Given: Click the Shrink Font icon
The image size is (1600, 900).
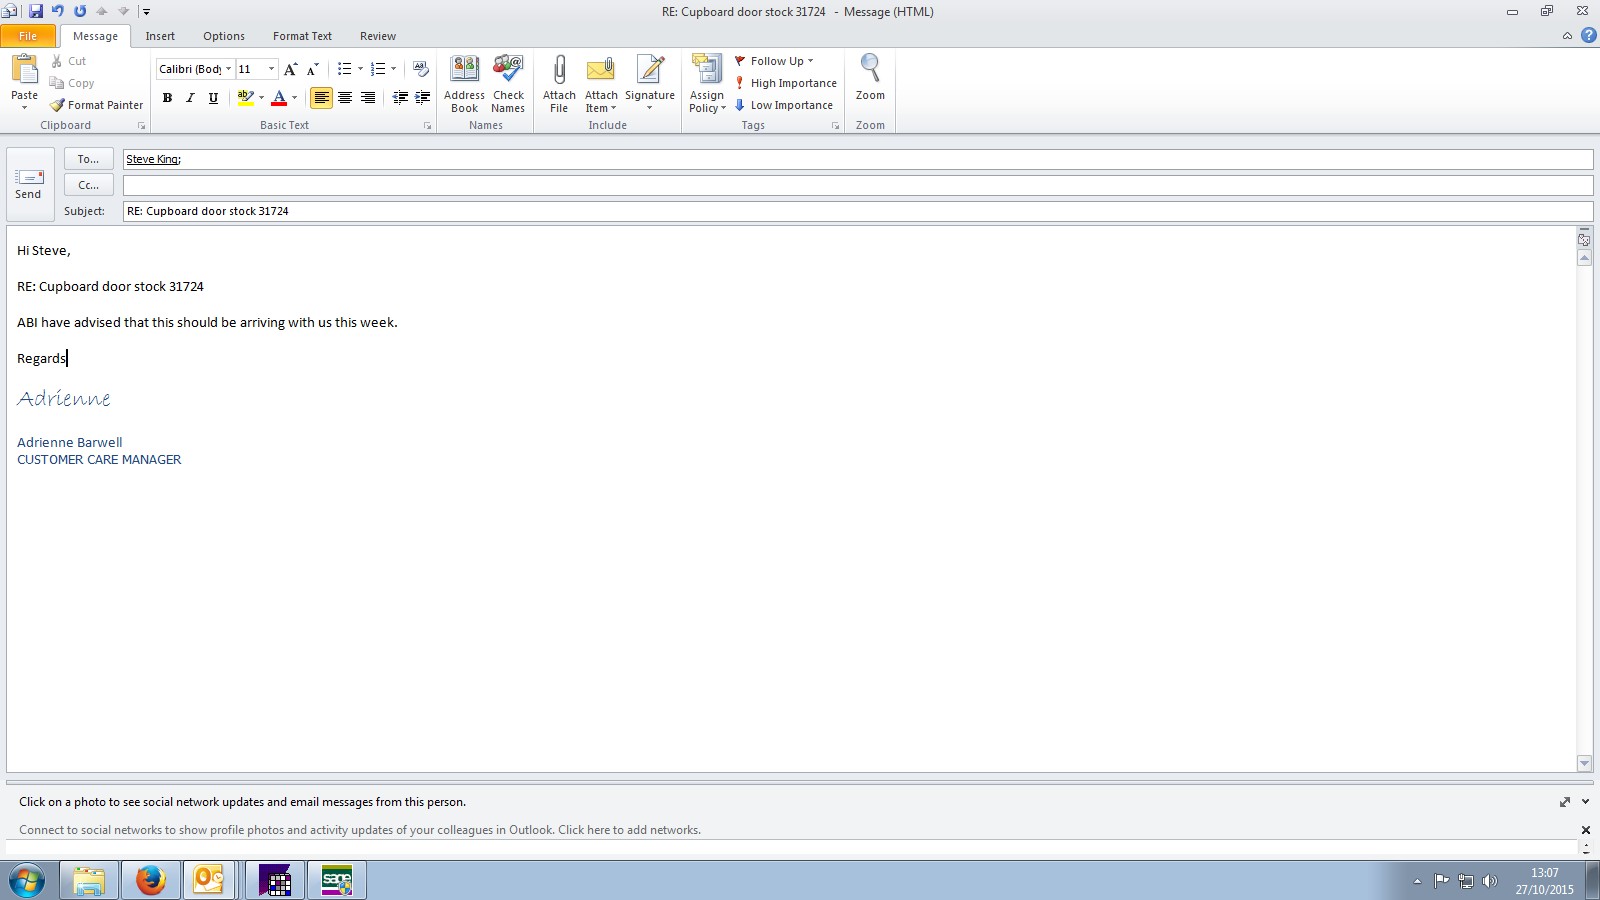Looking at the screenshot, I should tap(312, 69).
